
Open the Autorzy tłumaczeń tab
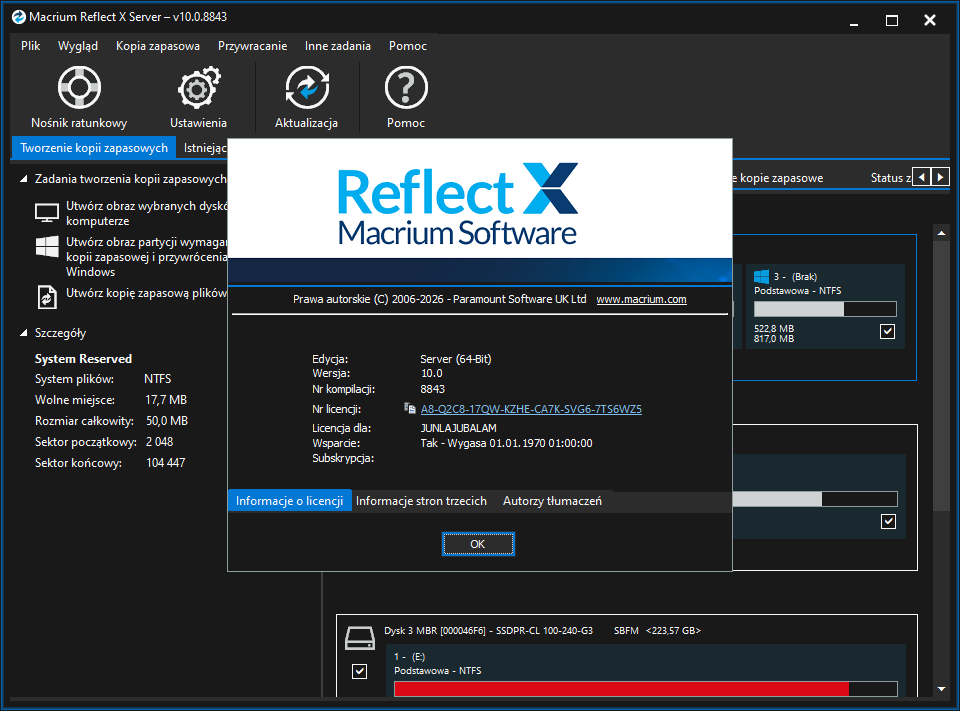click(x=552, y=501)
